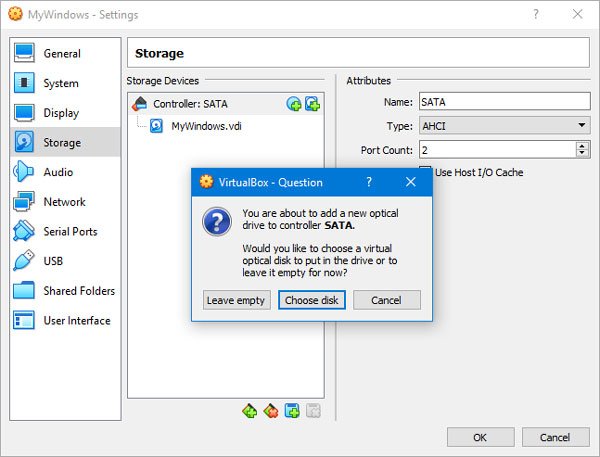
Task: Click the dialog's question mark help button
Action: [369, 182]
